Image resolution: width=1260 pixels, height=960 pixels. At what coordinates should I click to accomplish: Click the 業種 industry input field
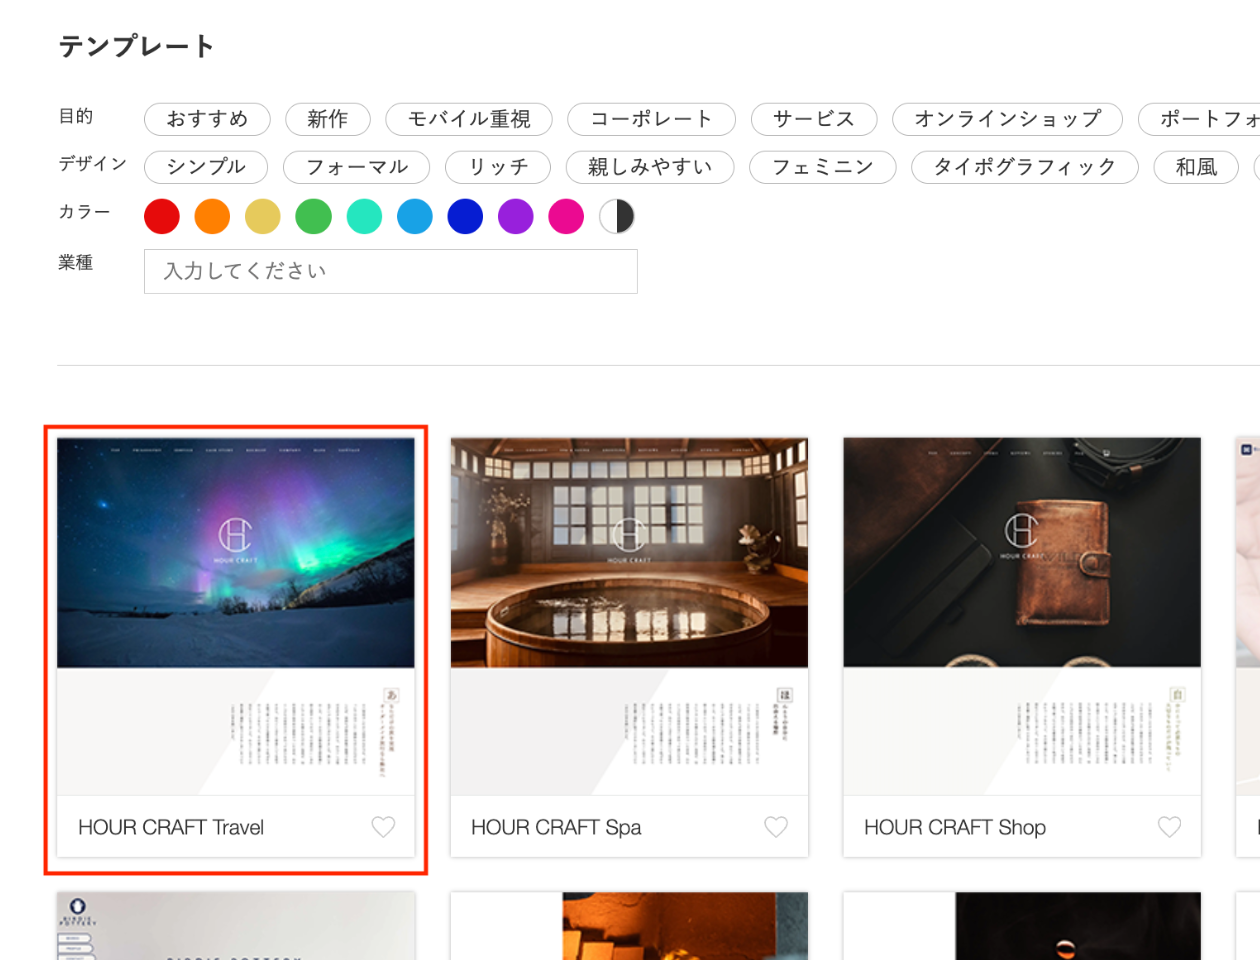(x=390, y=271)
